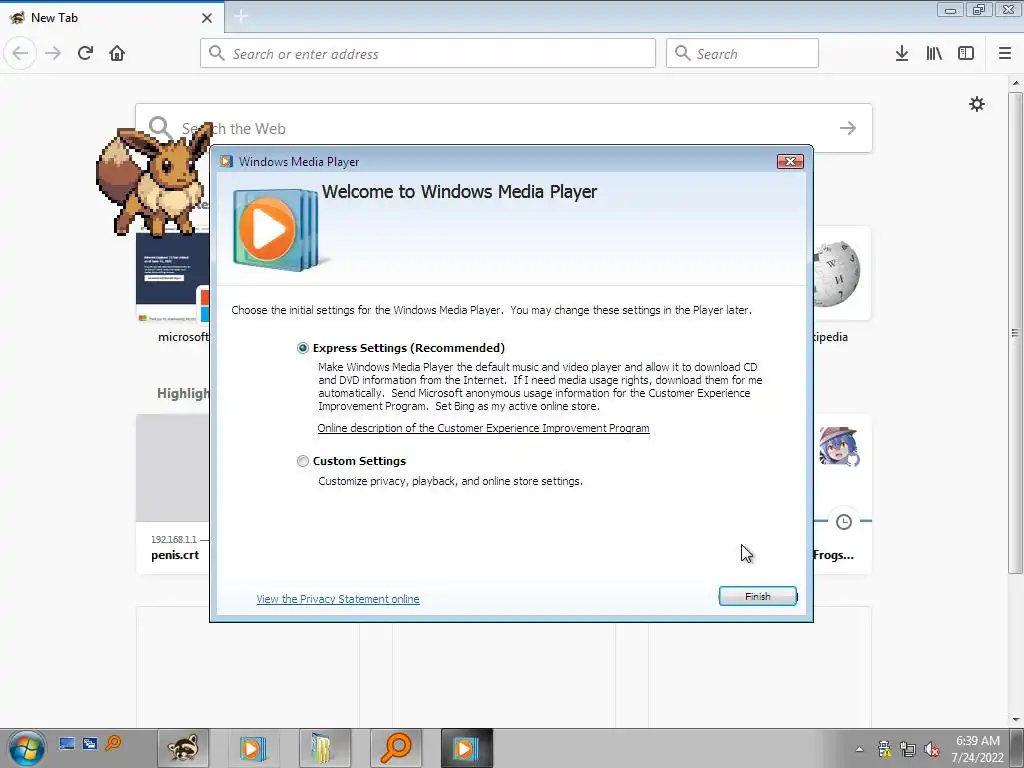
Task: Open the orange magnifier taskbar app
Action: [395, 748]
